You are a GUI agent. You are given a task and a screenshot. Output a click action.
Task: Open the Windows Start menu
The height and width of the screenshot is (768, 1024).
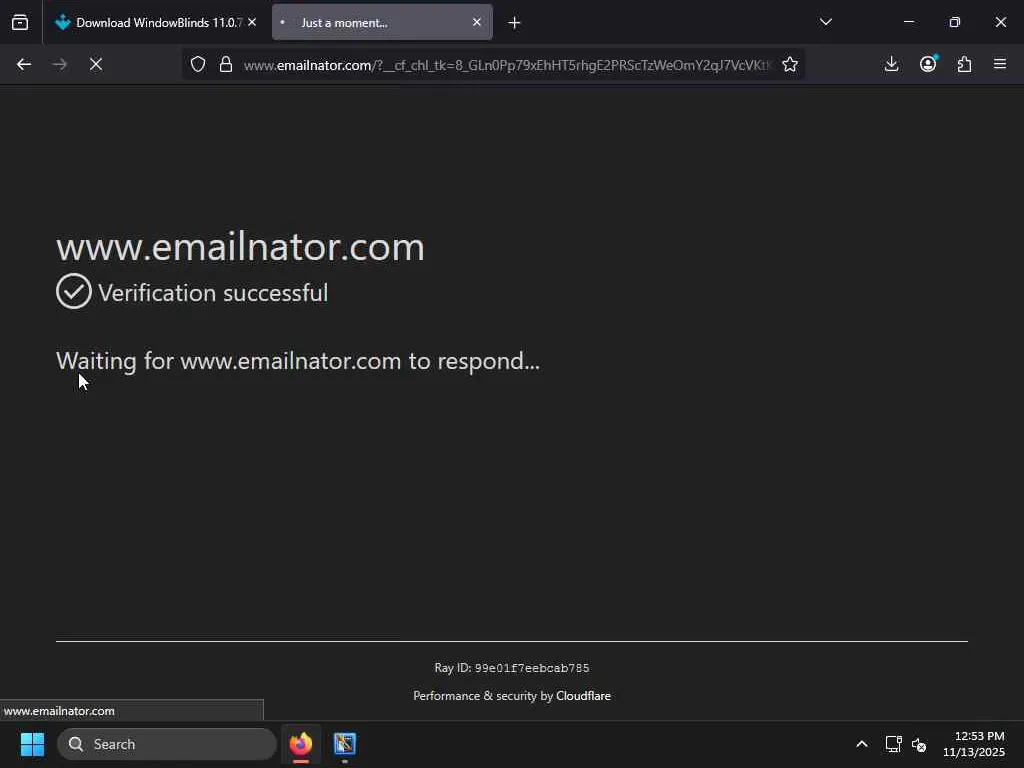pos(32,744)
